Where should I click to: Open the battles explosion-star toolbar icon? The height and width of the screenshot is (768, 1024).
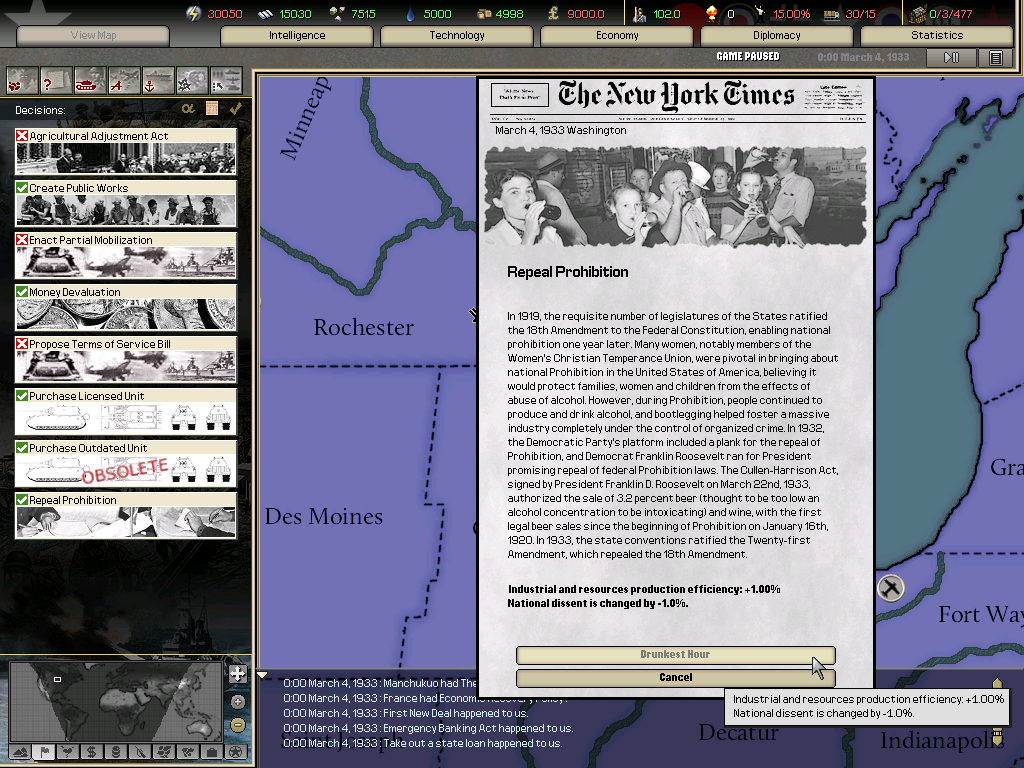click(x=192, y=82)
